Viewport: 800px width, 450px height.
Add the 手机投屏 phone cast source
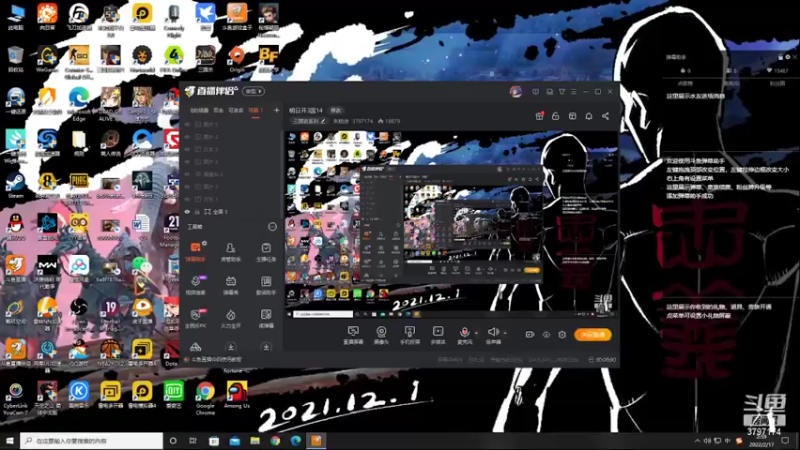click(410, 335)
